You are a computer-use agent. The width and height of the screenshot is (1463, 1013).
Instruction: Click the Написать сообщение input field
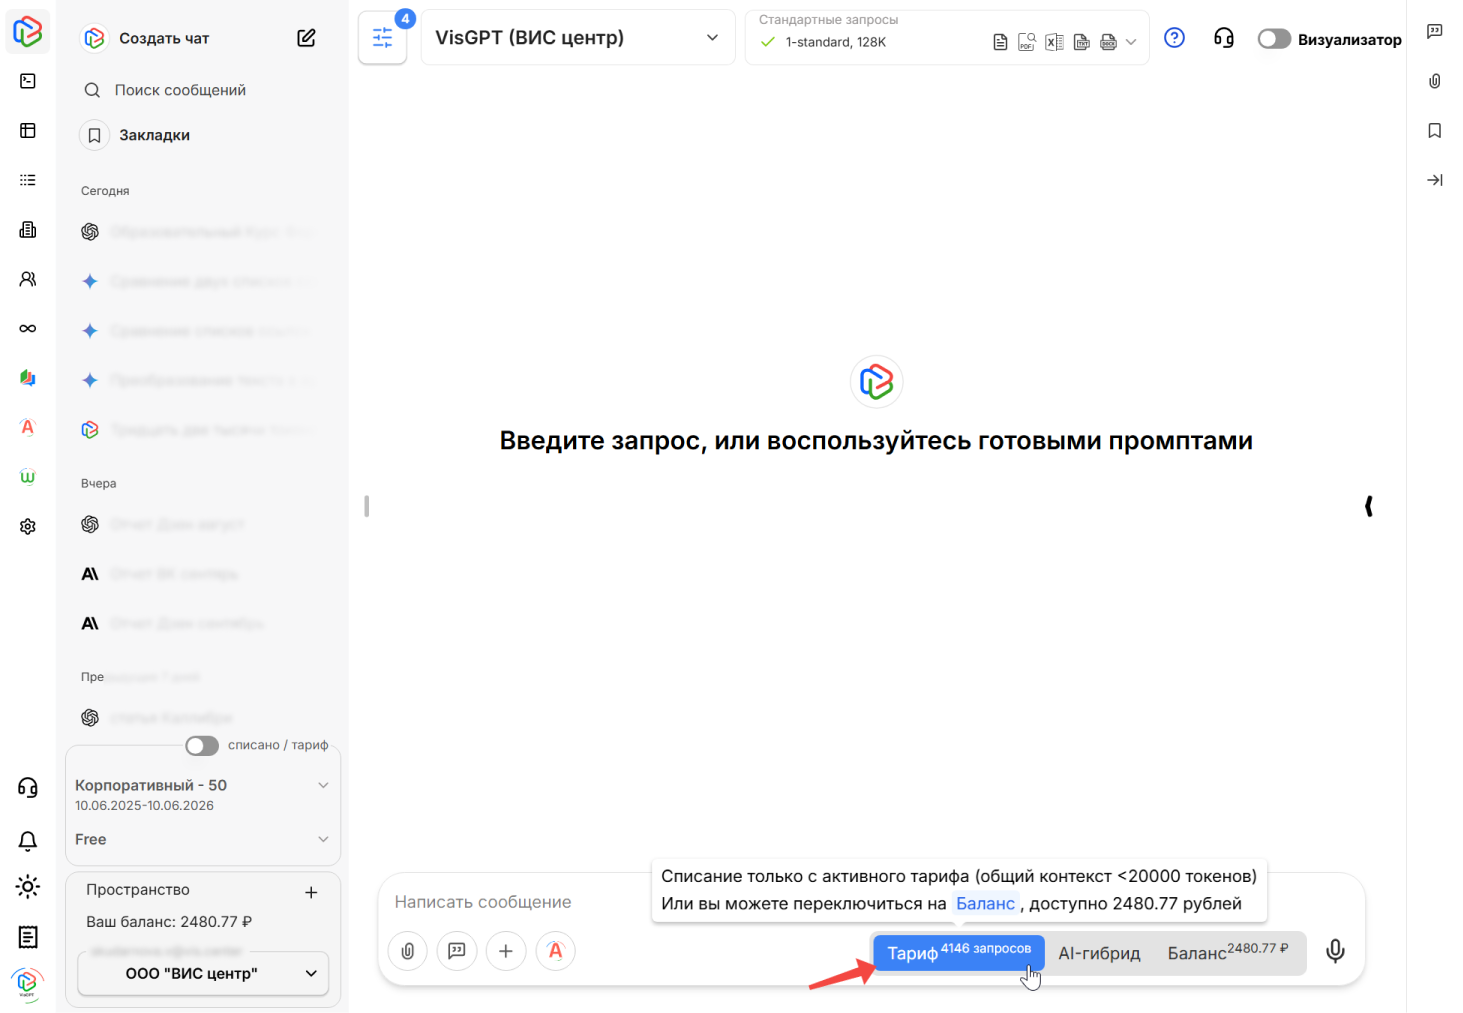click(520, 902)
